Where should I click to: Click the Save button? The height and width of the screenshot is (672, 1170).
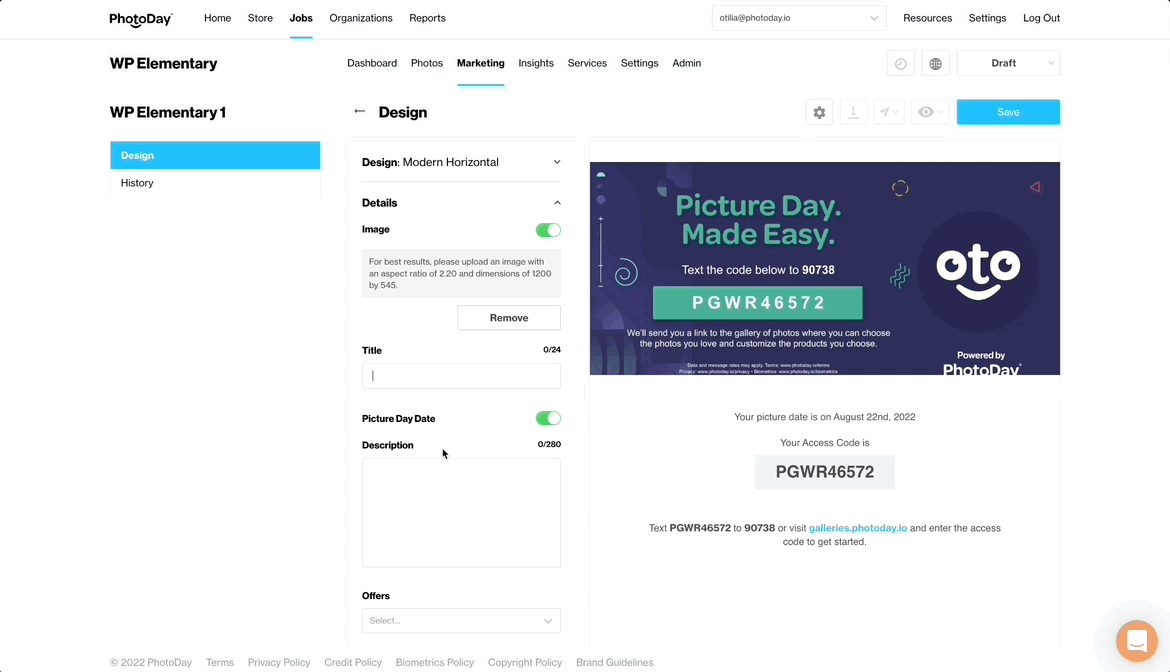coord(1008,113)
